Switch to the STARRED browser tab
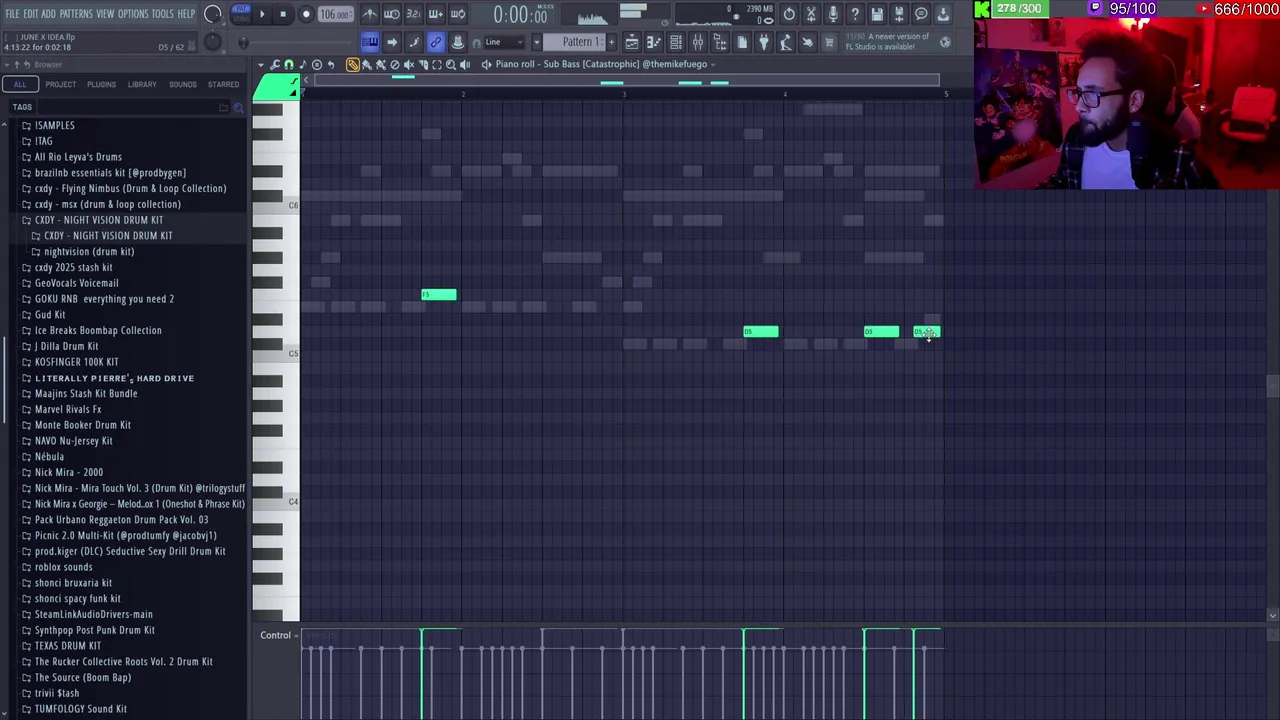The height and width of the screenshot is (720, 1280). [223, 84]
